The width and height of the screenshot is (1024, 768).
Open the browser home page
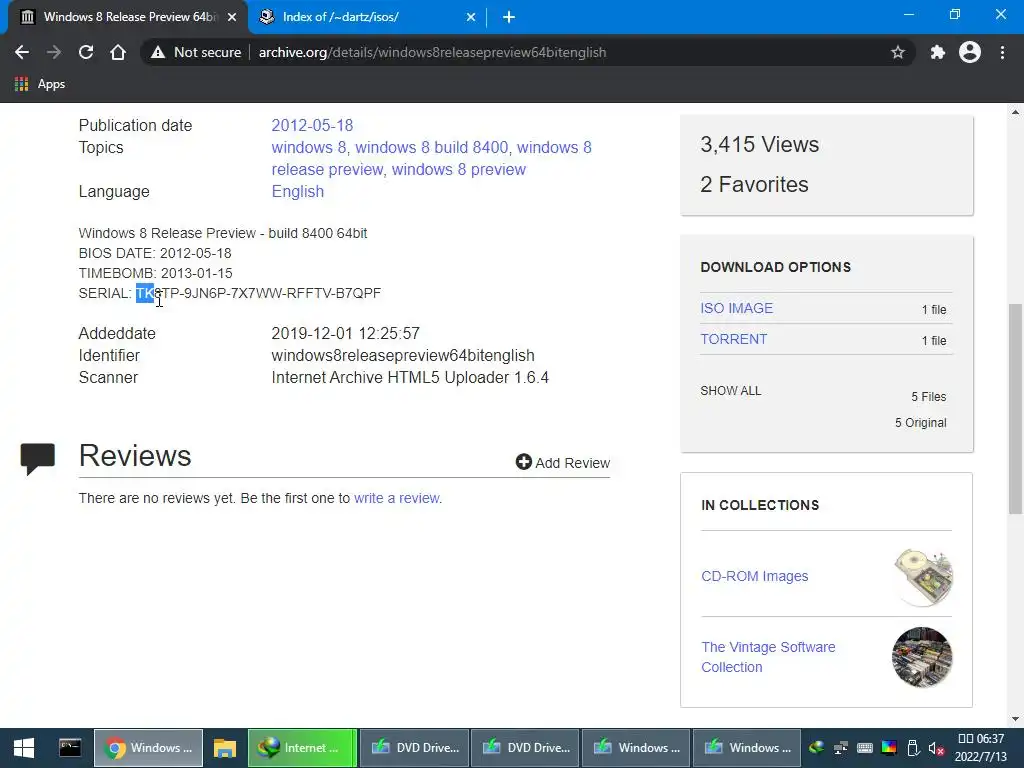click(118, 52)
